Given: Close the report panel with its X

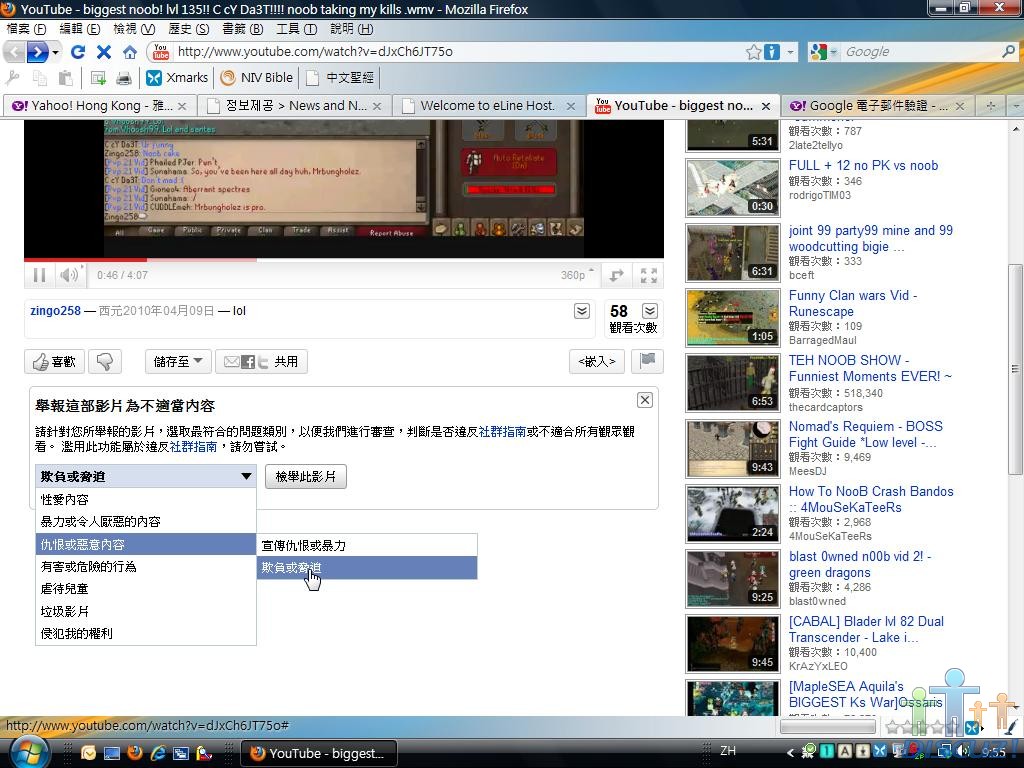Looking at the screenshot, I should pyautogui.click(x=645, y=400).
